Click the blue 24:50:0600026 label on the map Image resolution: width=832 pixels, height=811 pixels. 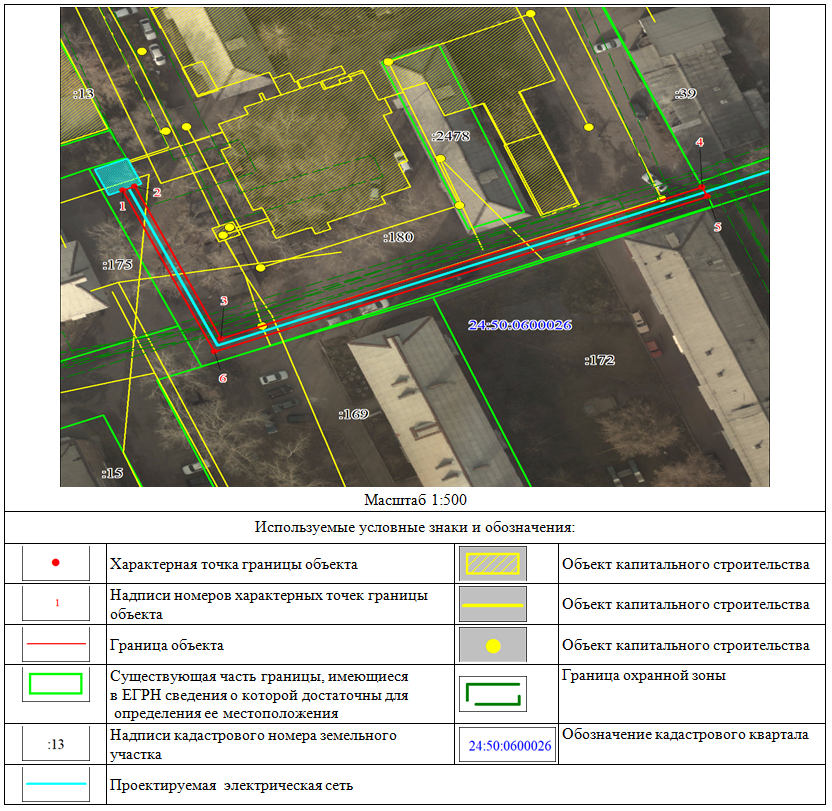coord(520,325)
